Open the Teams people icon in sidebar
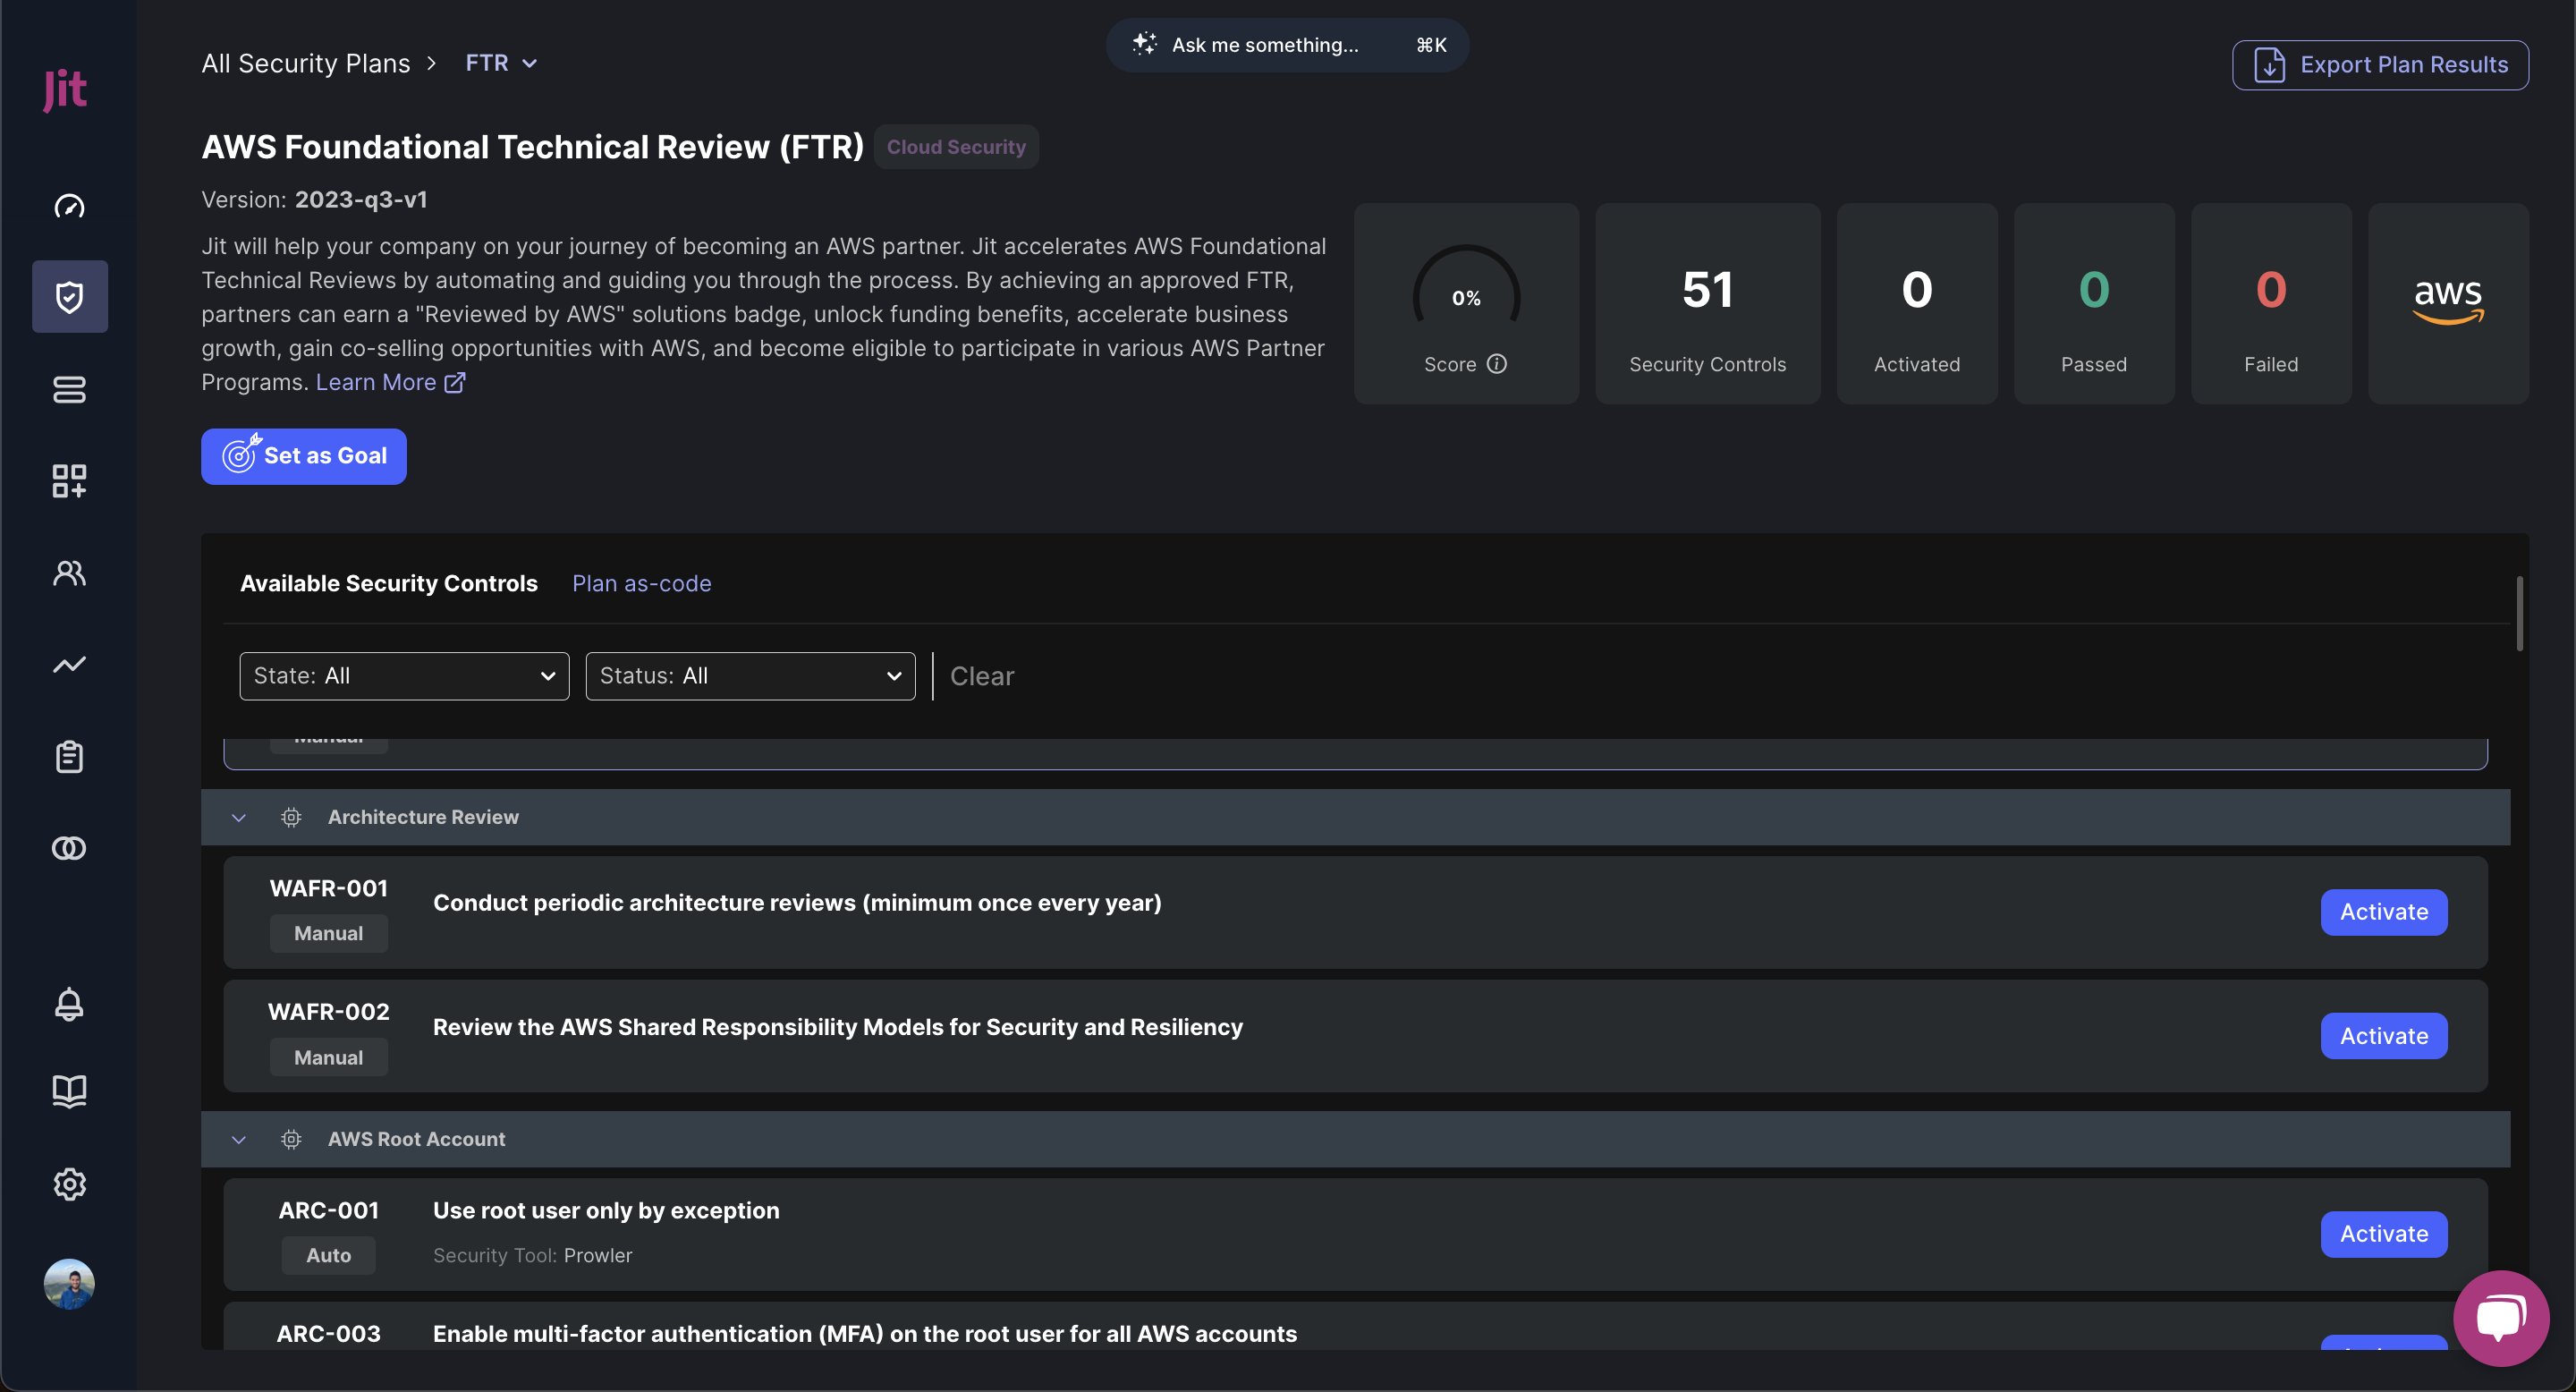The width and height of the screenshot is (2576, 1392). point(69,573)
